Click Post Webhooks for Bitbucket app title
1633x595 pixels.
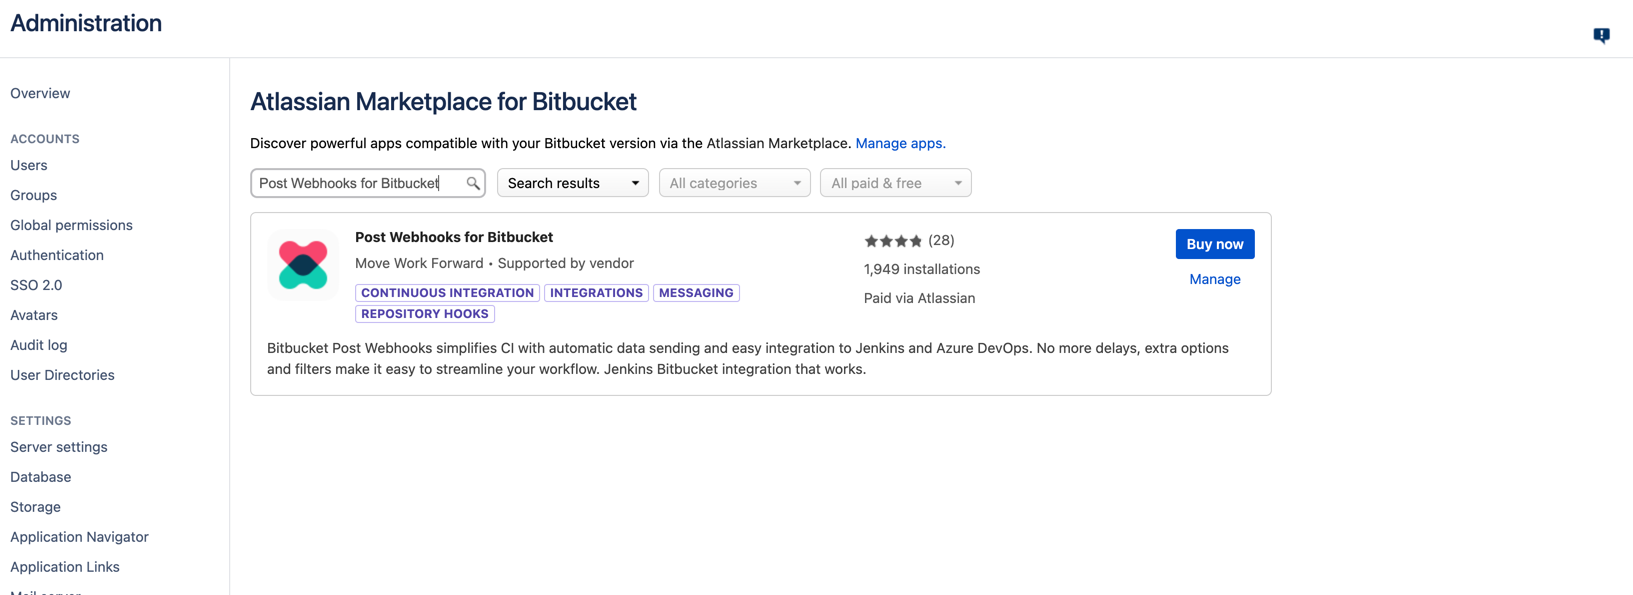pyautogui.click(x=454, y=237)
